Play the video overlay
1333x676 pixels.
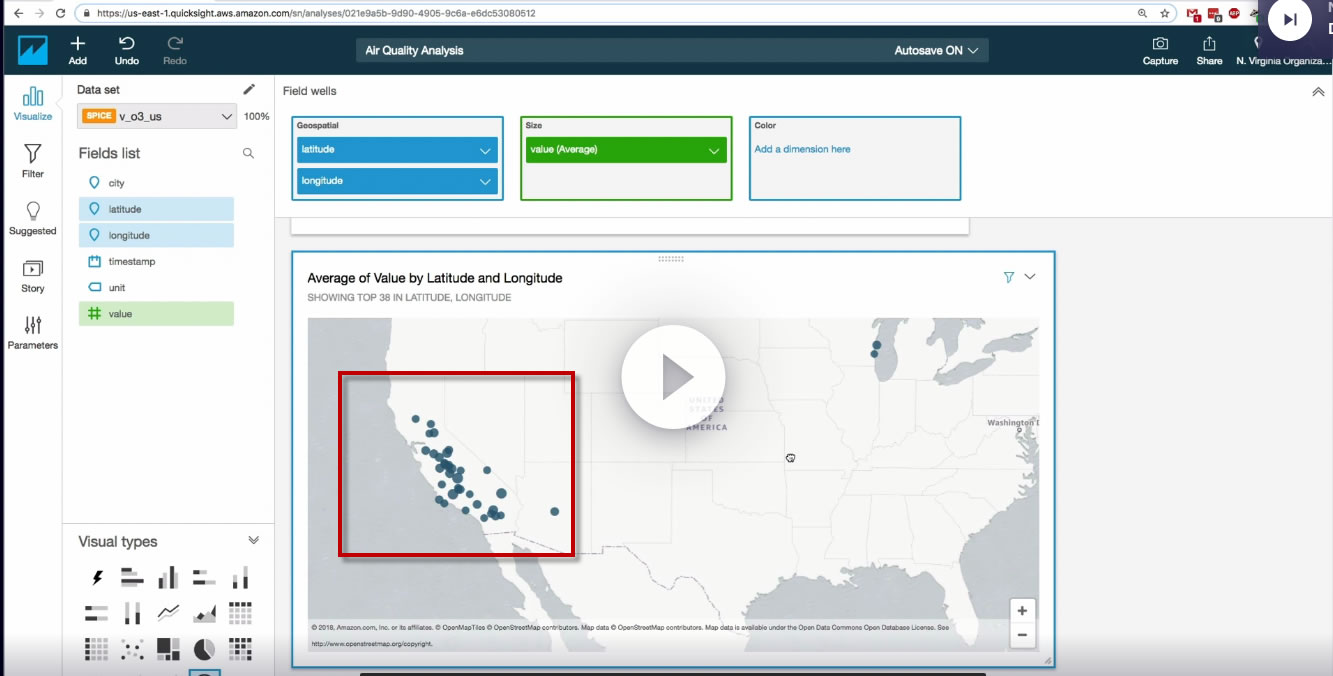pos(673,377)
